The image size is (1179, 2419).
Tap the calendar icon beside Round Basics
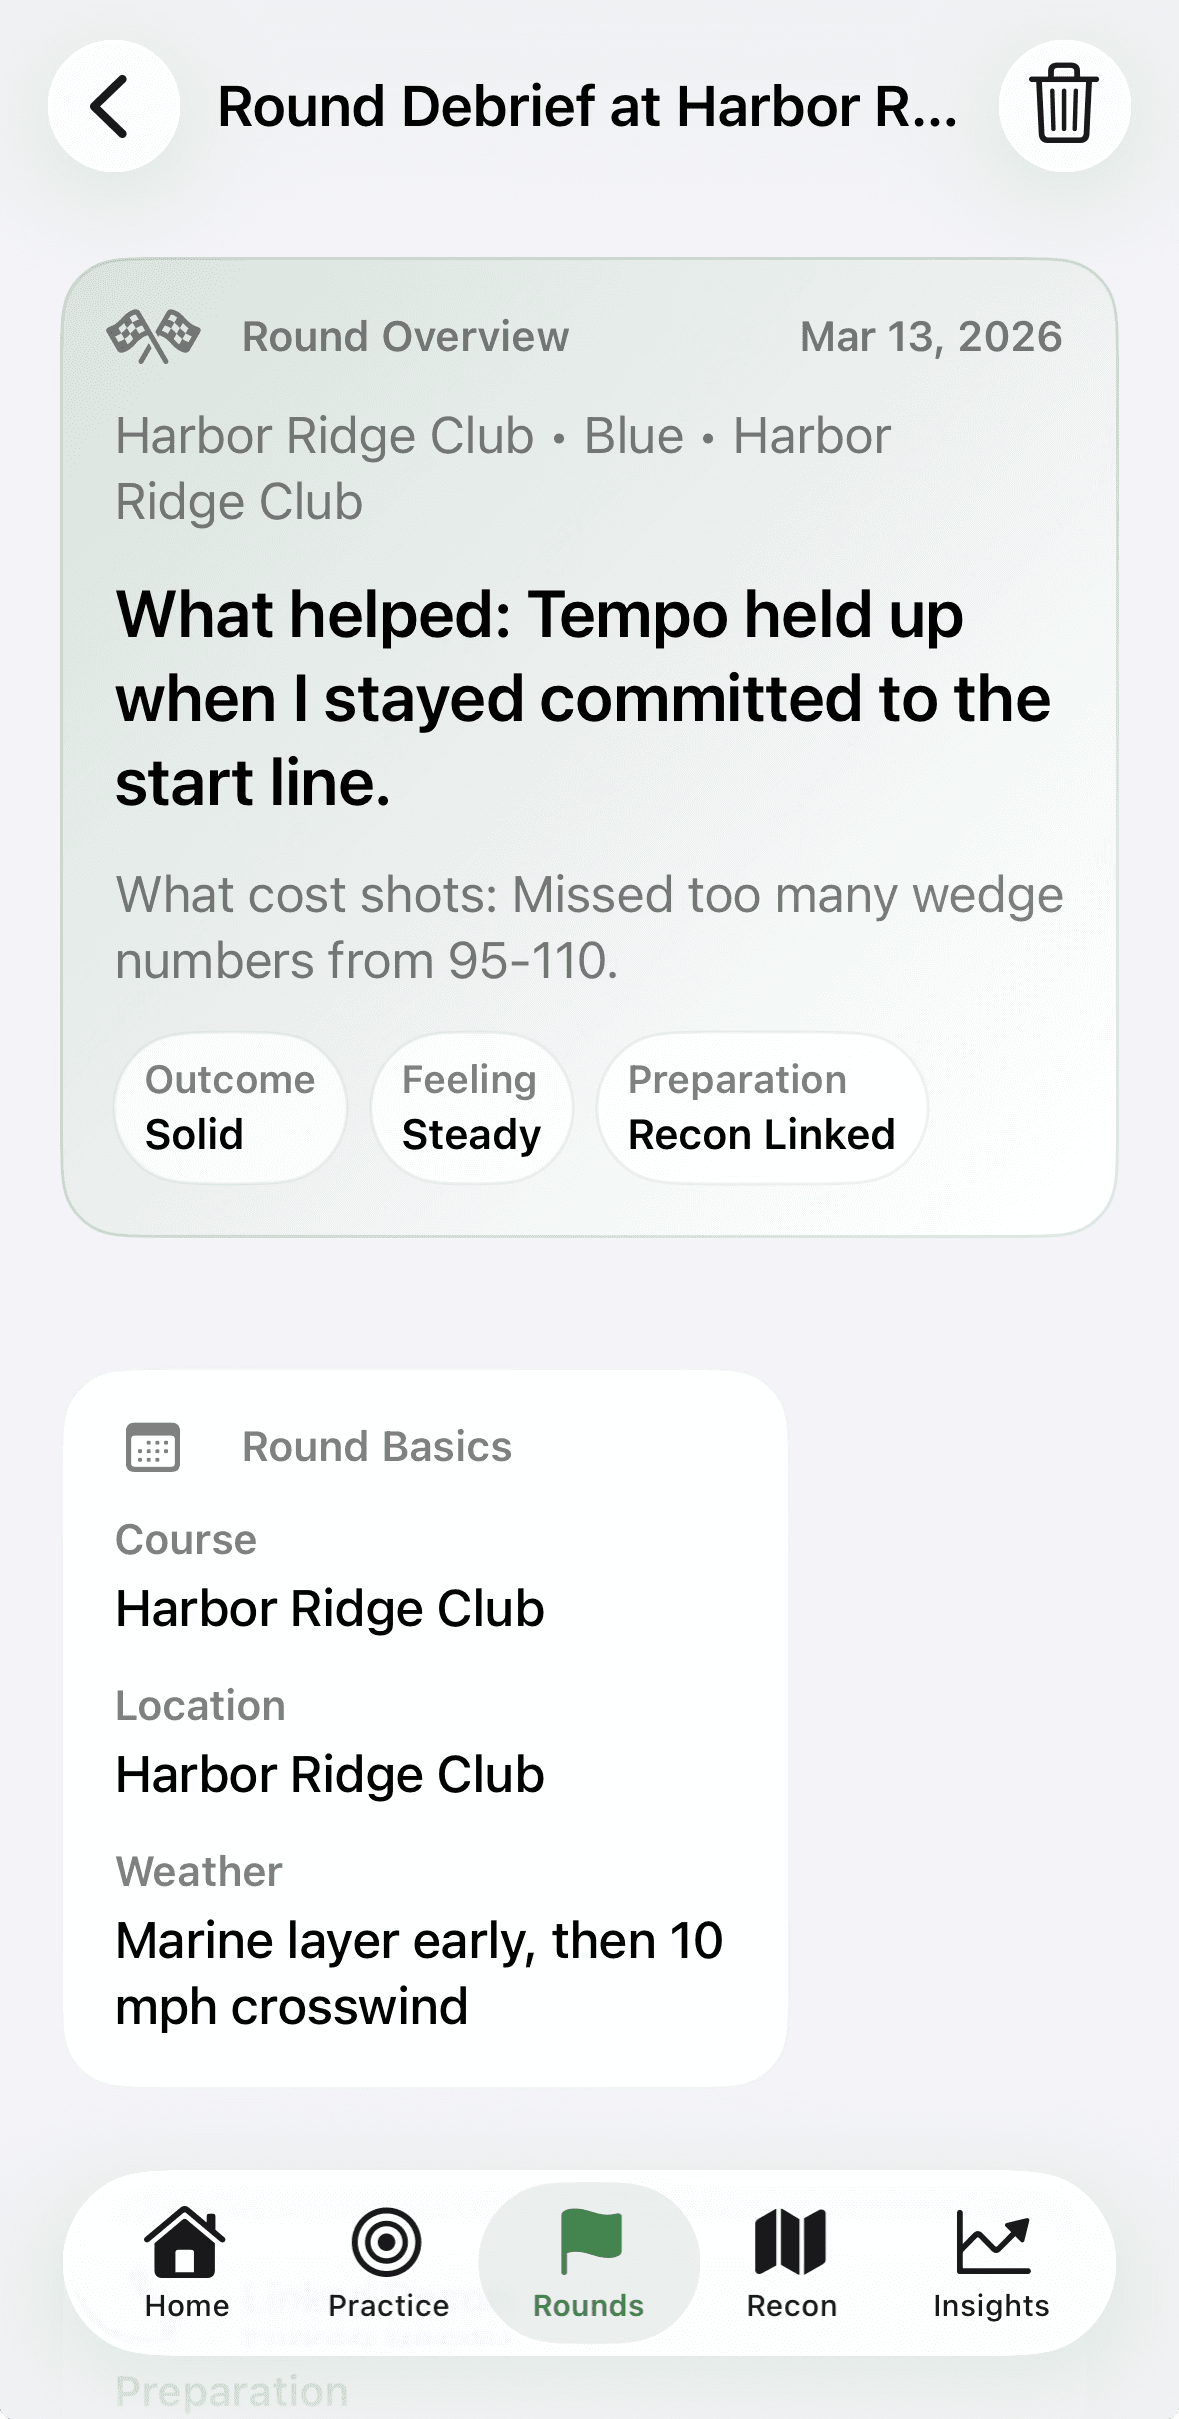pos(153,1447)
